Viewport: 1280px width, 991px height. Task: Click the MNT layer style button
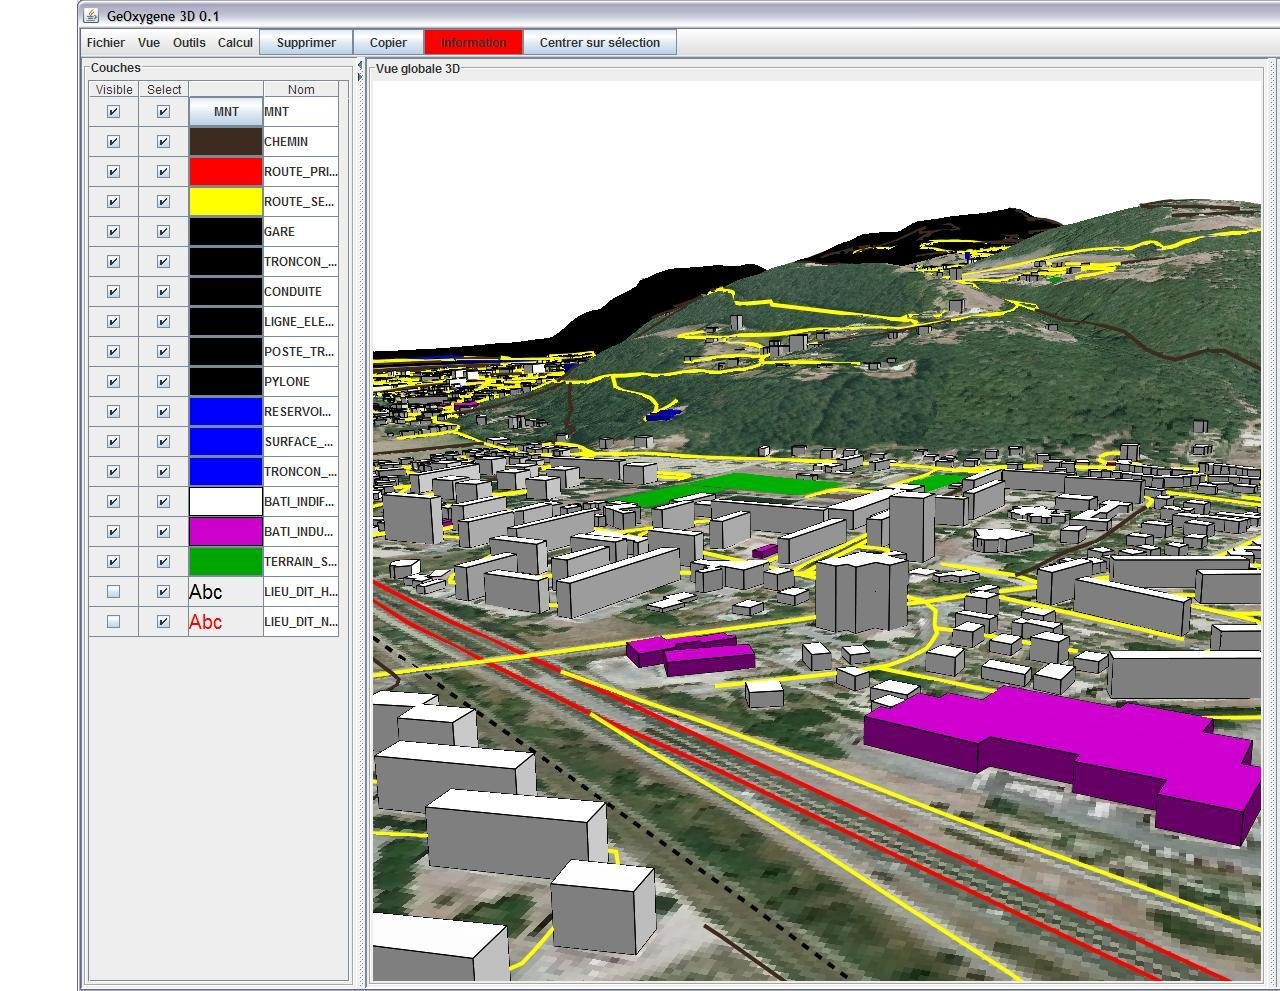pyautogui.click(x=226, y=112)
